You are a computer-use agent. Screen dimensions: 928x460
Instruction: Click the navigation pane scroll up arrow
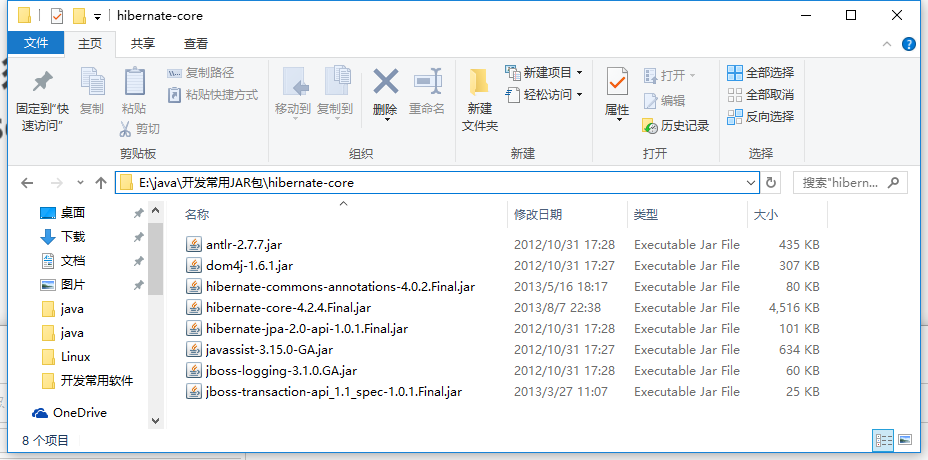[x=156, y=211]
